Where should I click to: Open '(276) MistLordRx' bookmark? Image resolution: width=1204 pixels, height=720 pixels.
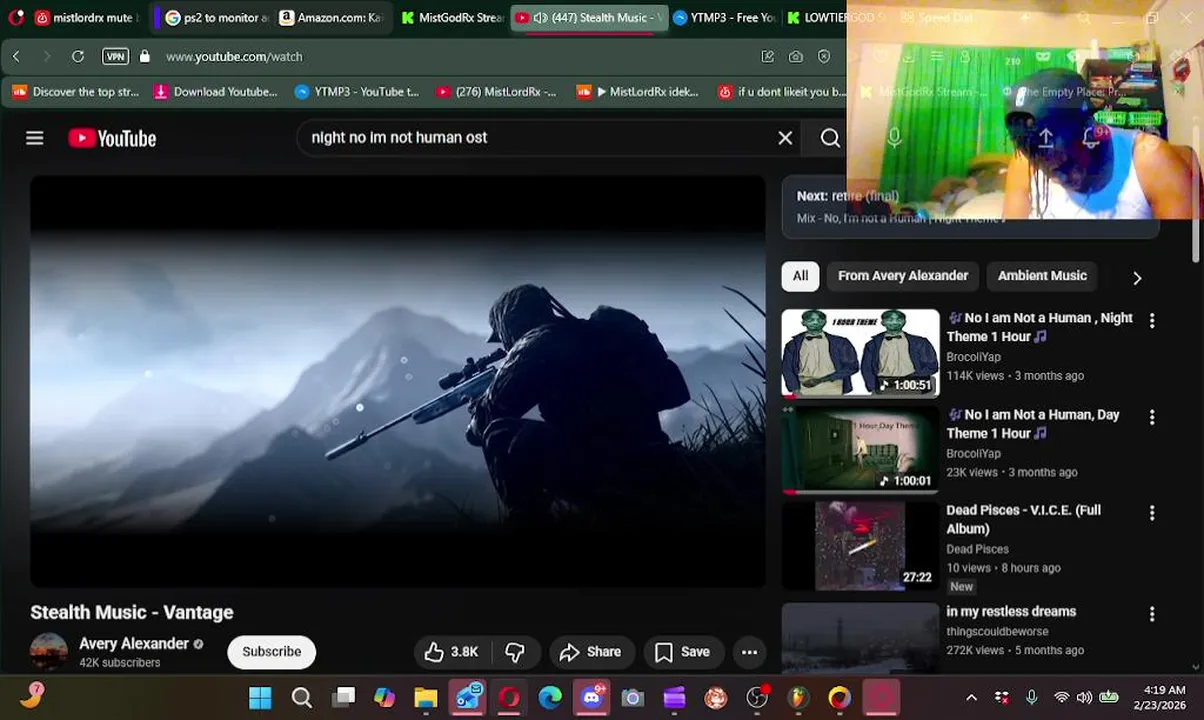pyautogui.click(x=496, y=92)
